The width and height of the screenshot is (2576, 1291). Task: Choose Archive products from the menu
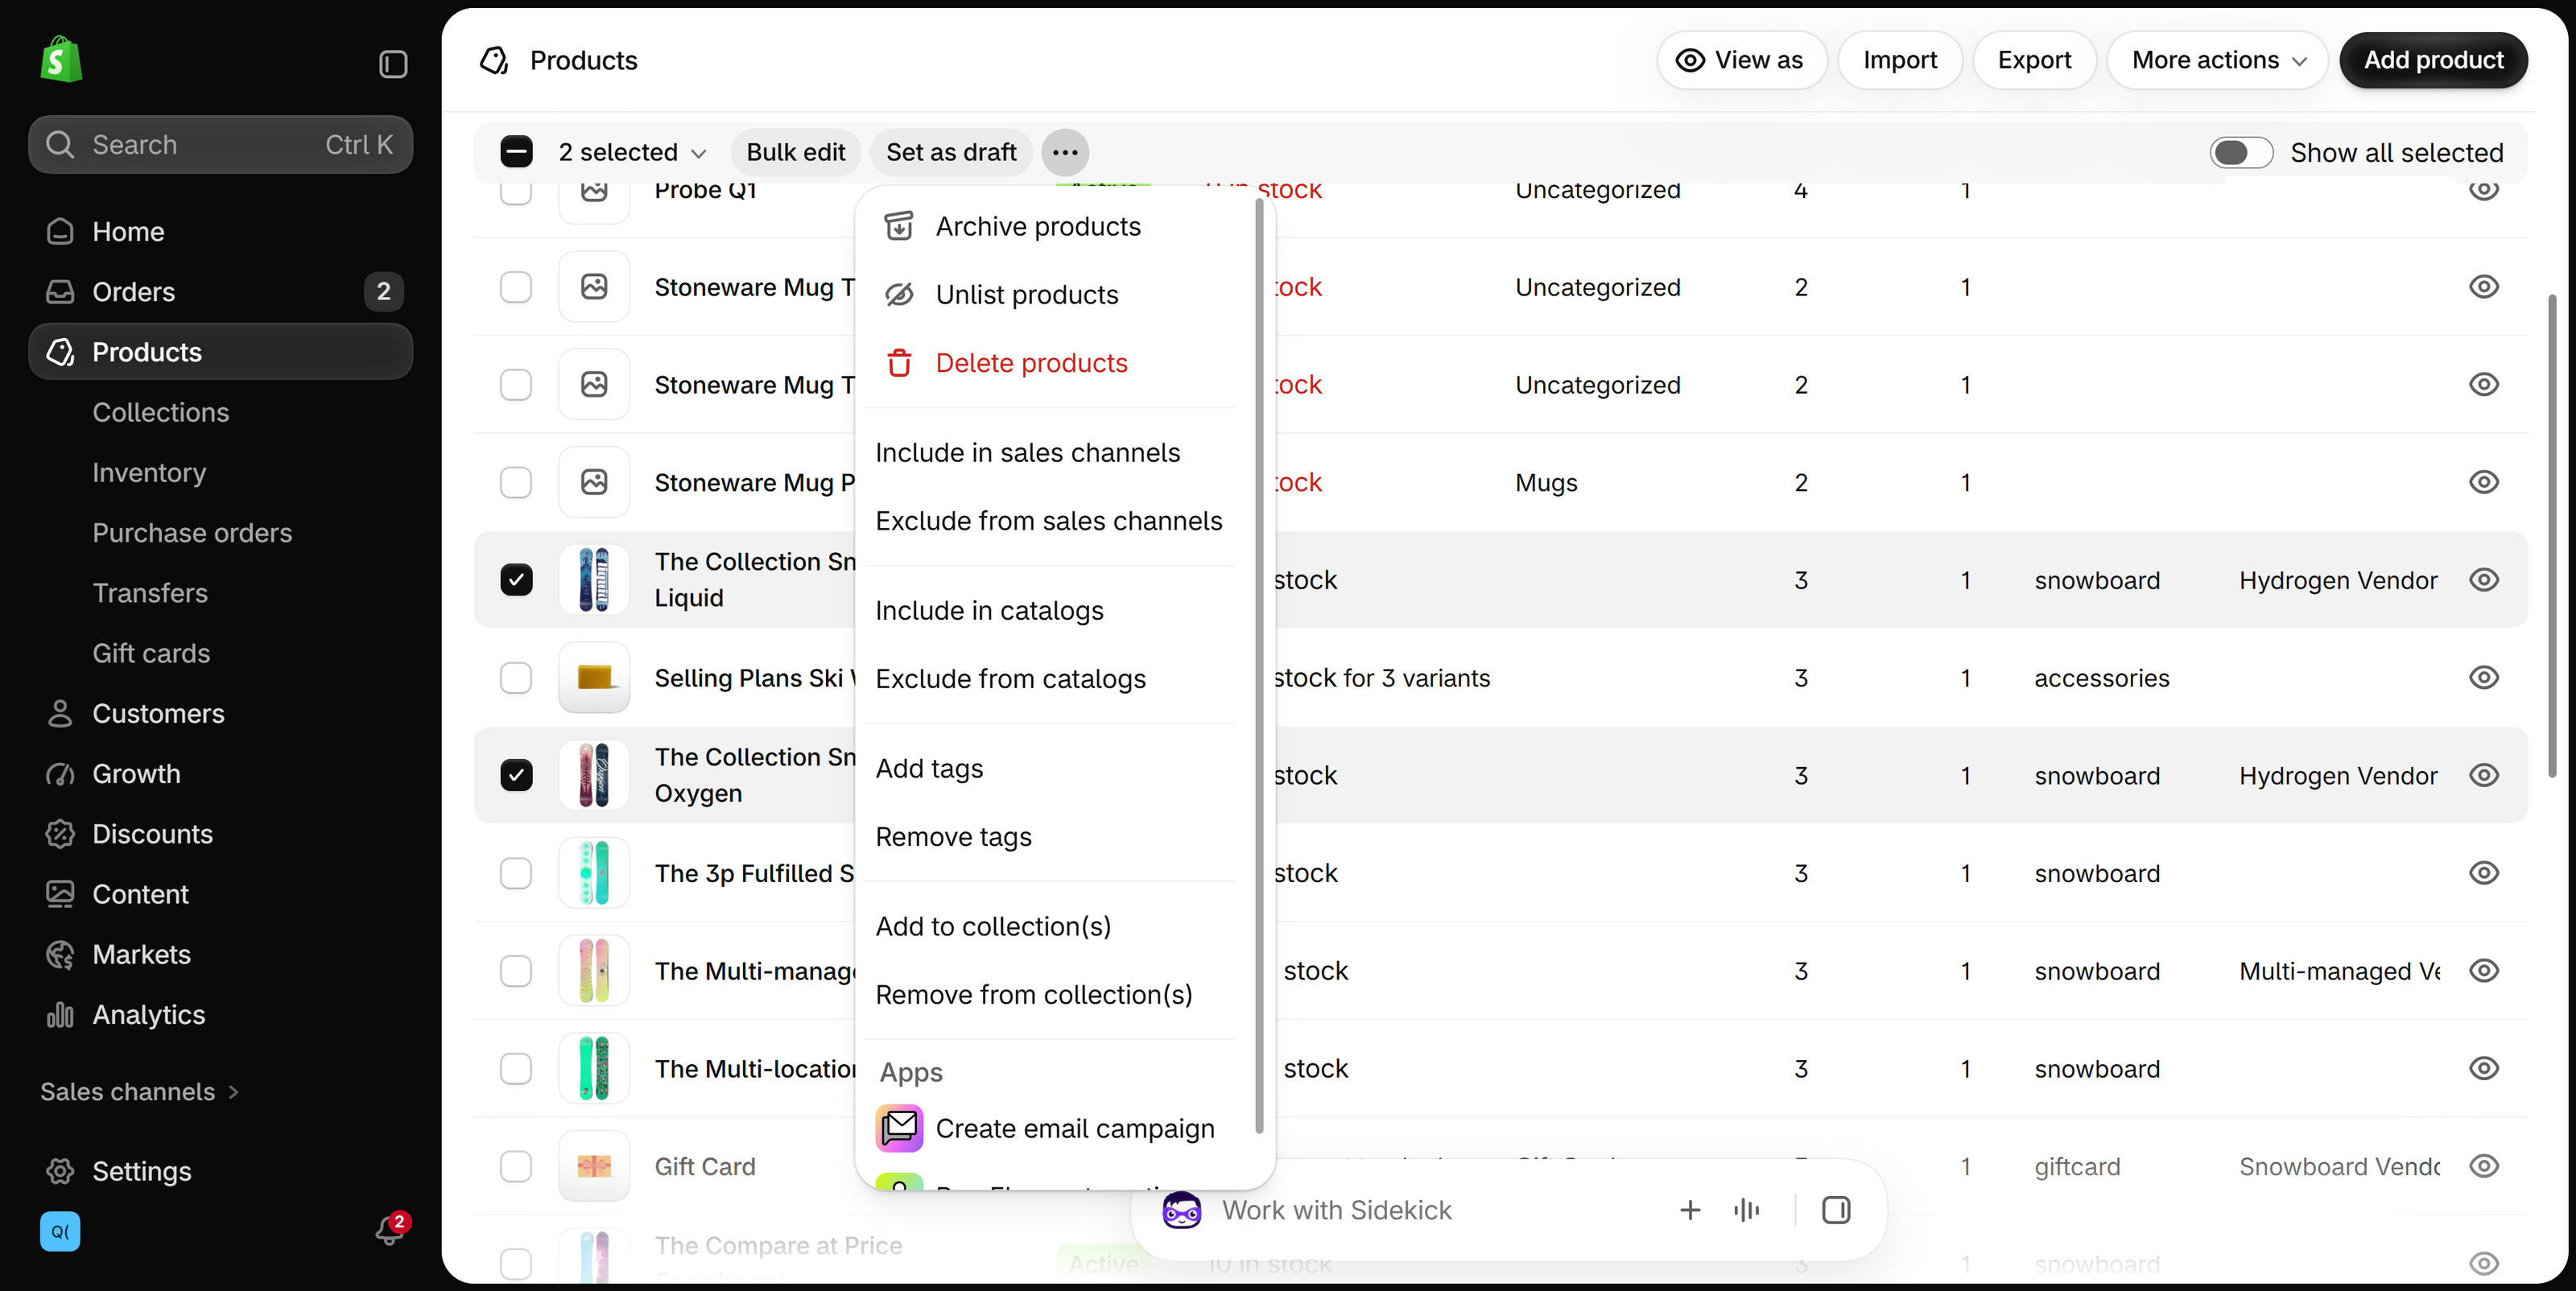[1050, 226]
